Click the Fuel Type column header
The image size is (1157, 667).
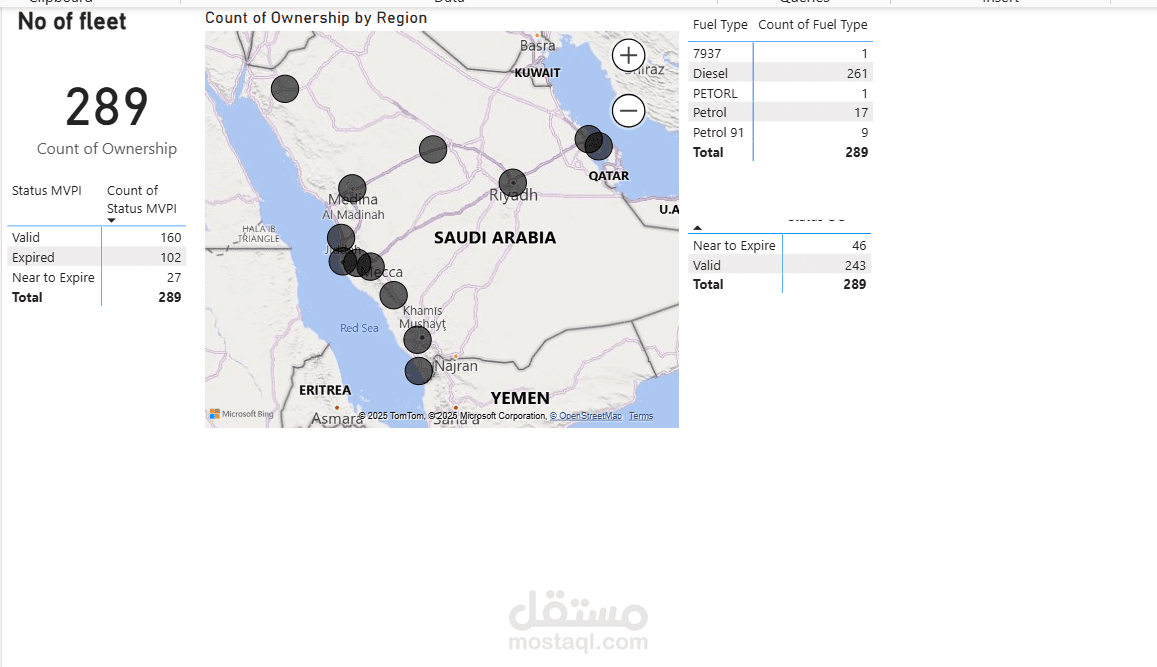(x=720, y=24)
